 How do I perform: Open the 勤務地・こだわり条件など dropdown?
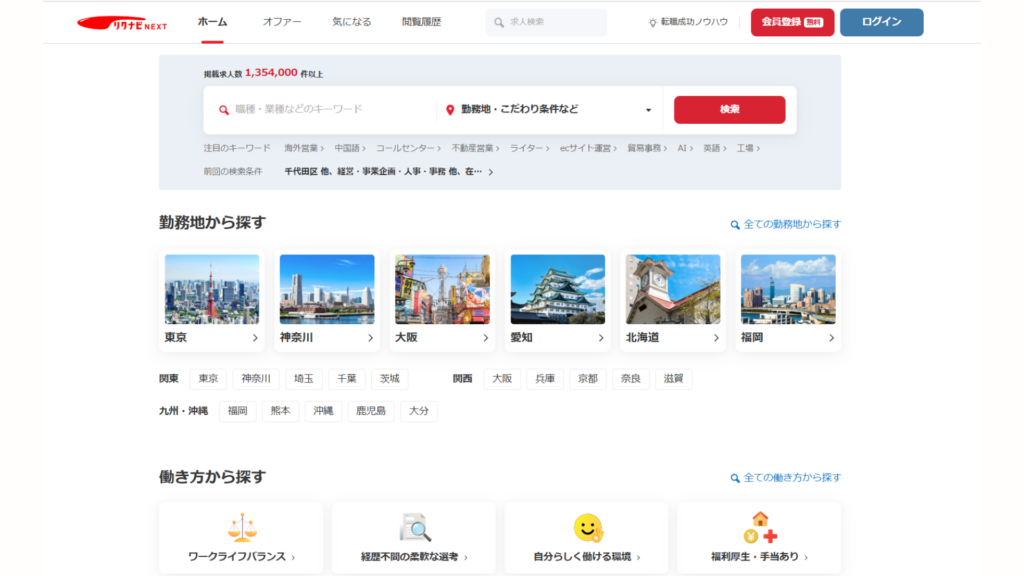647,109
